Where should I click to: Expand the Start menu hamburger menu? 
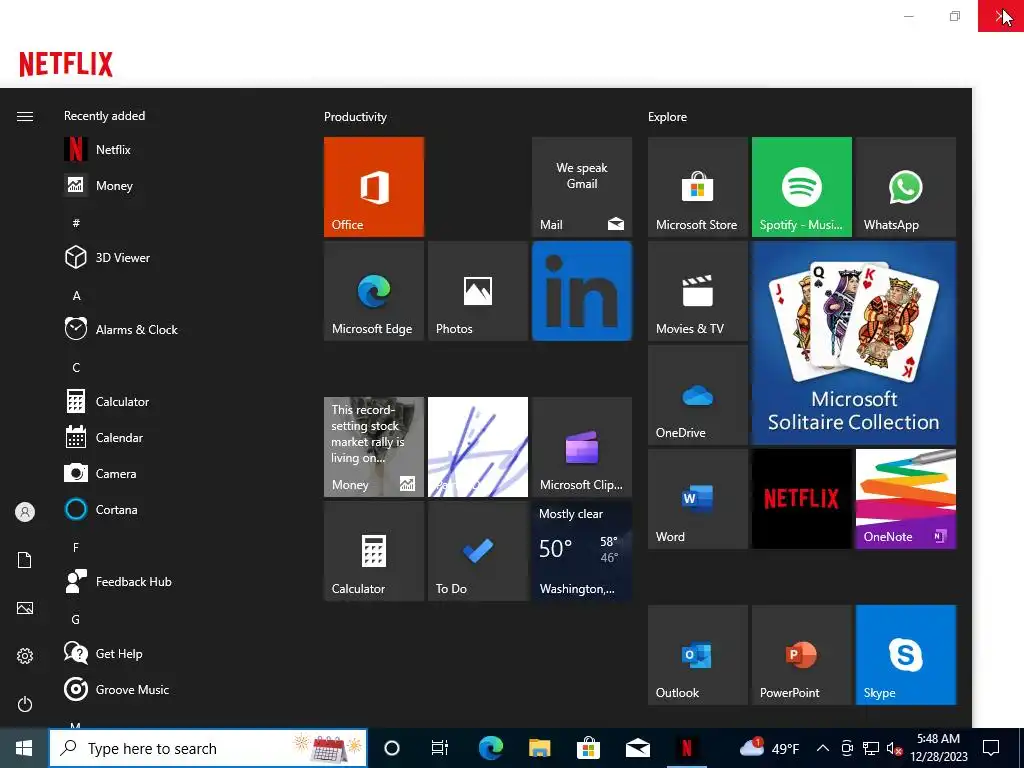pos(25,116)
